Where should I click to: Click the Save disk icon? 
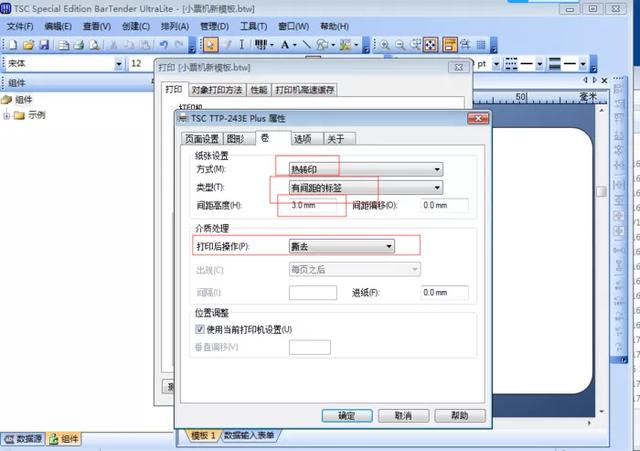point(44,44)
